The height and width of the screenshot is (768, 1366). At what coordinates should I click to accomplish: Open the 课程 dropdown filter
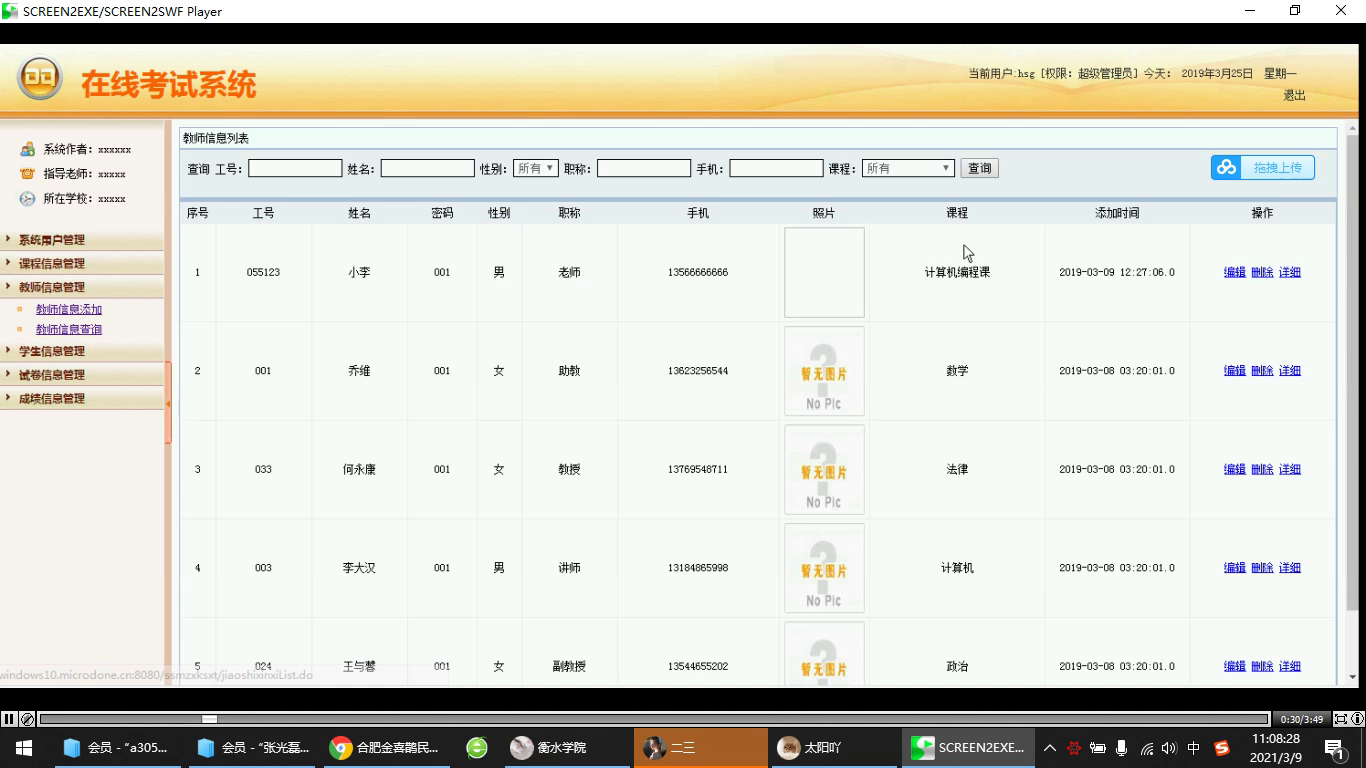tap(908, 168)
